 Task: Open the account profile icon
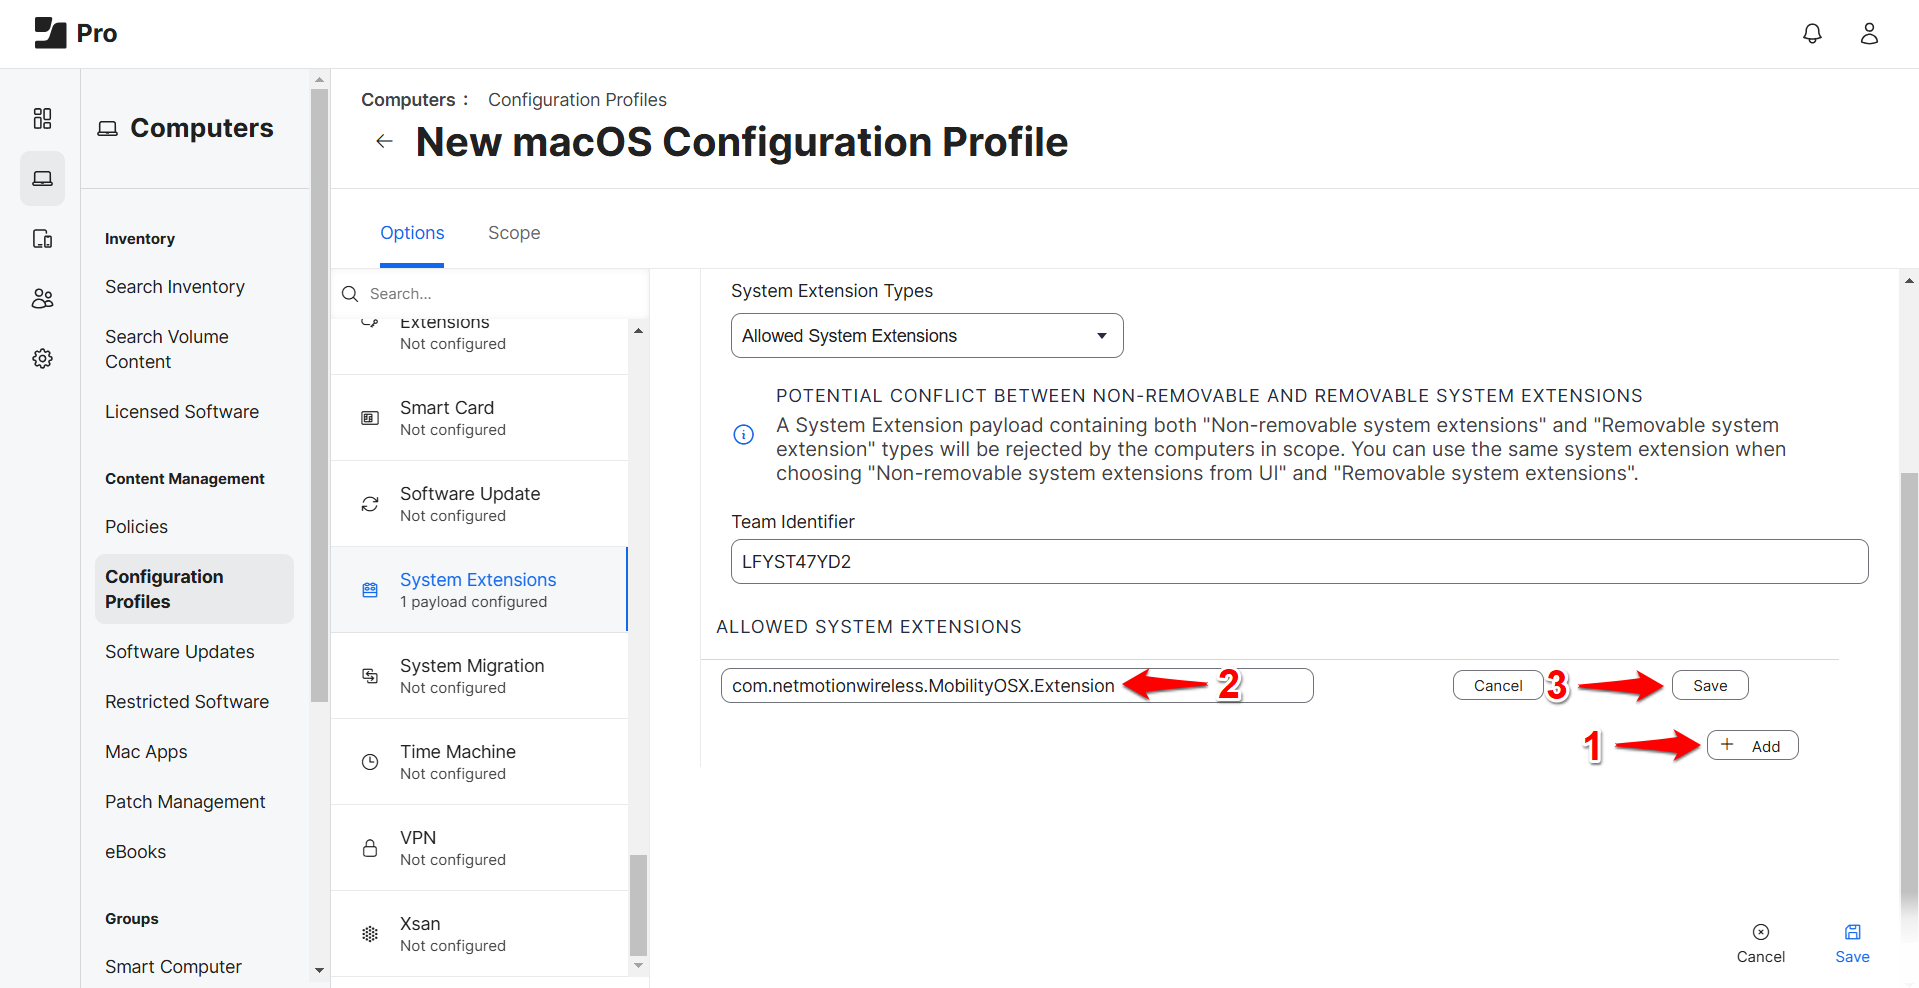(1869, 33)
